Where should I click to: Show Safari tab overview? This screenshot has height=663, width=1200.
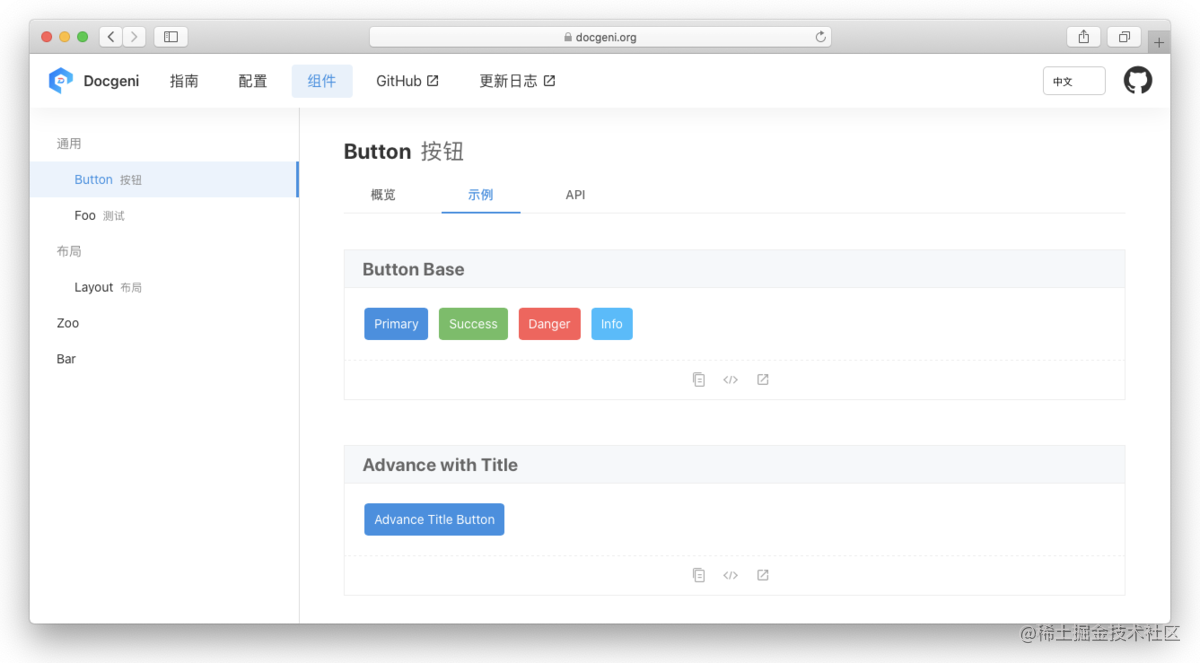pos(1124,37)
